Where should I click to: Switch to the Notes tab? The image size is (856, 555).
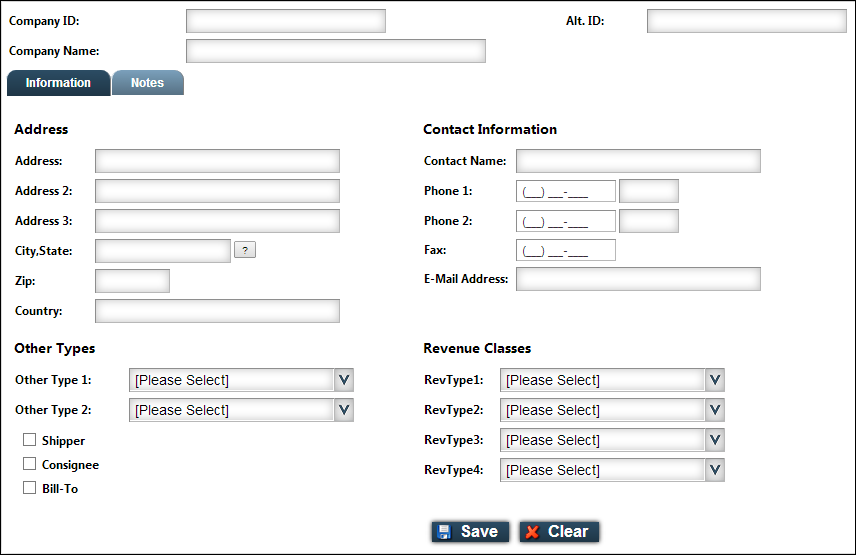147,83
